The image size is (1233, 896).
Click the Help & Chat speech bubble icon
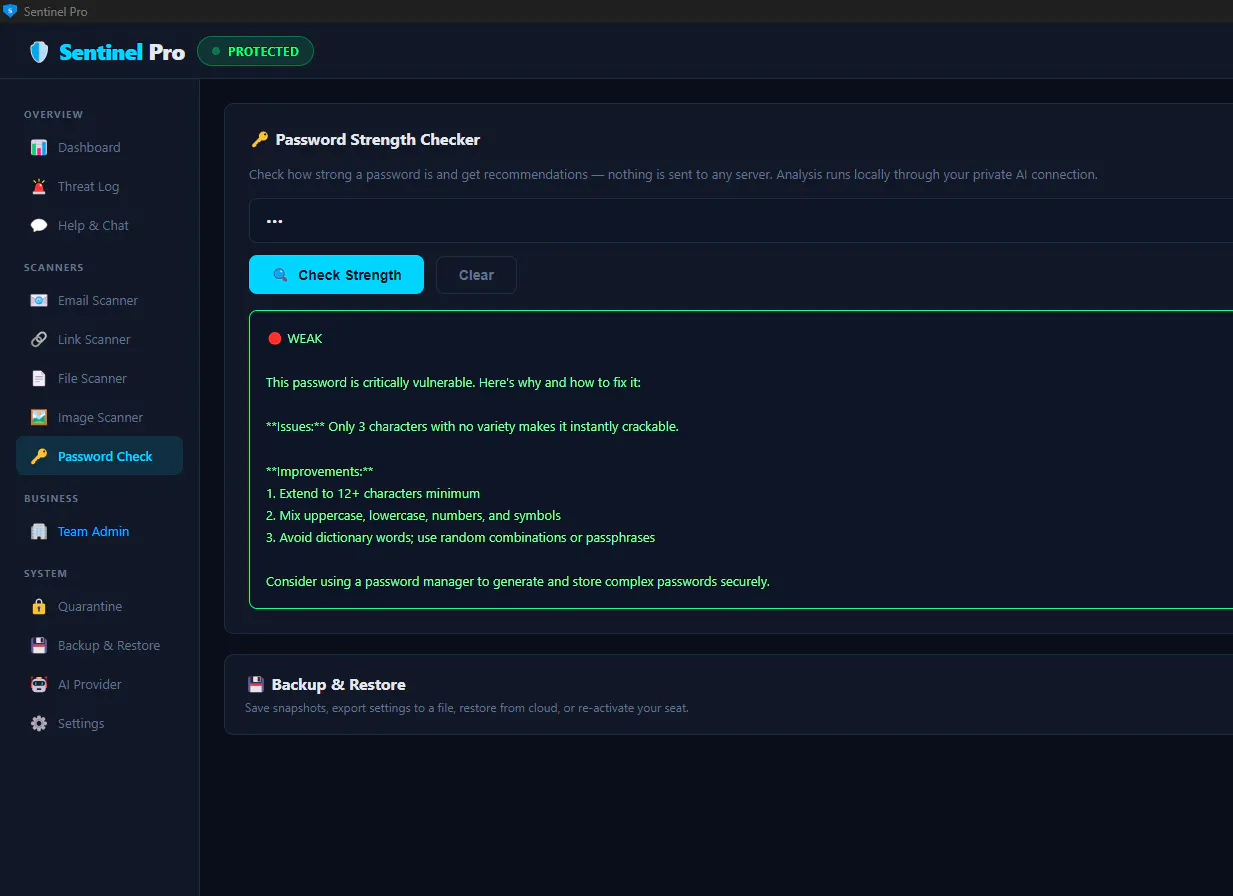(39, 226)
